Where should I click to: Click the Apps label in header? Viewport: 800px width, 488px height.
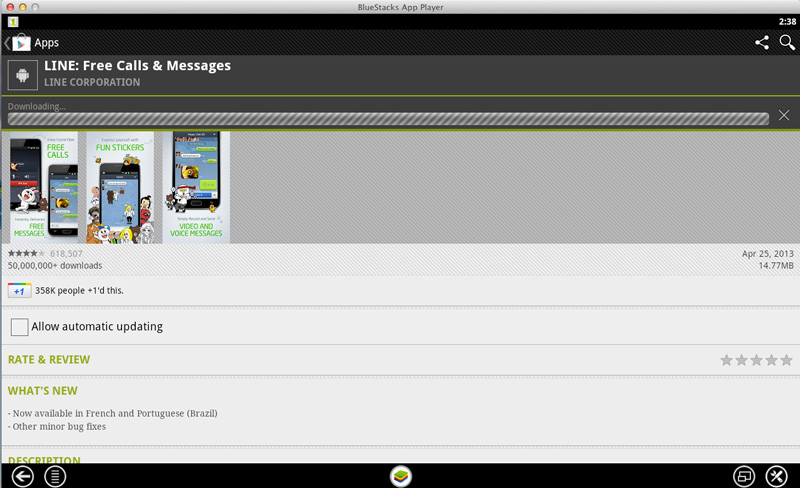point(46,43)
